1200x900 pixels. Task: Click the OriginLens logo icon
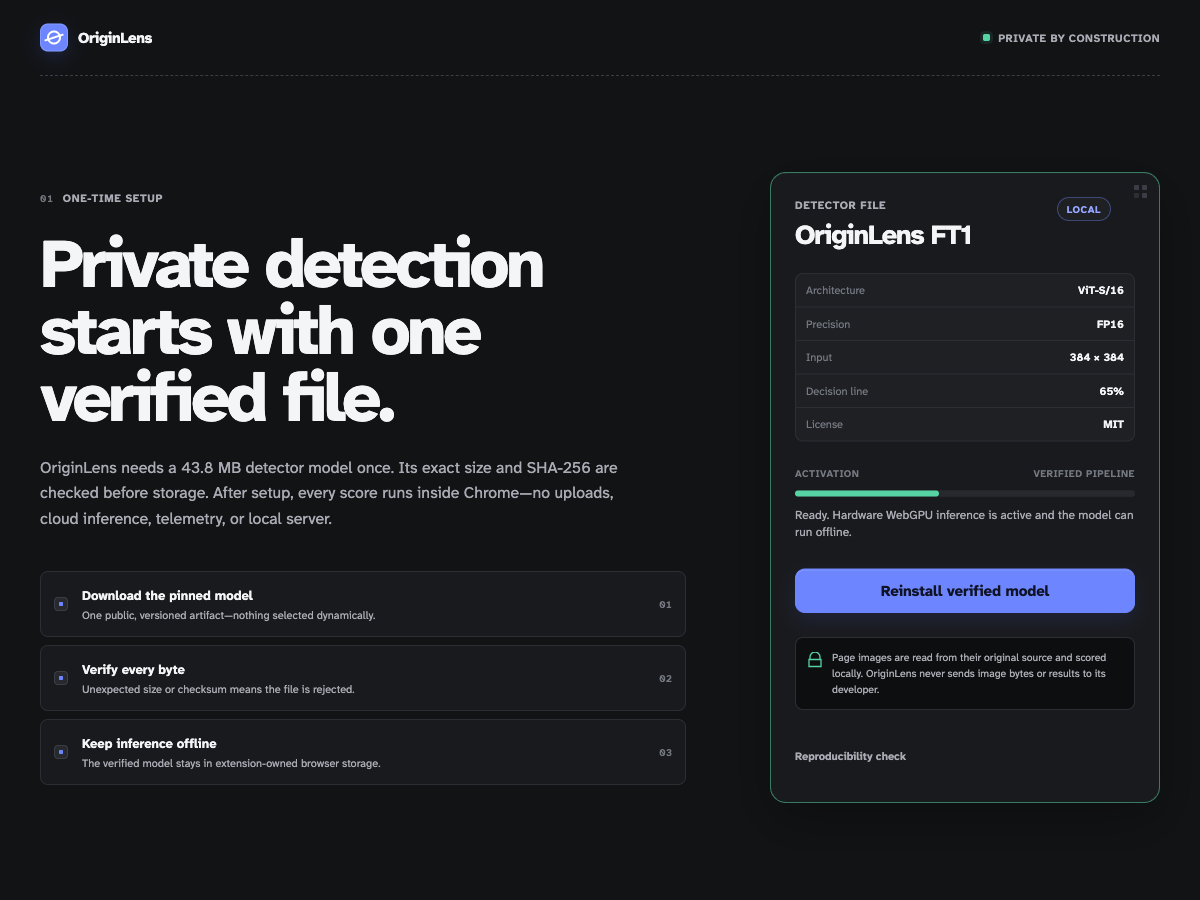click(x=54, y=38)
